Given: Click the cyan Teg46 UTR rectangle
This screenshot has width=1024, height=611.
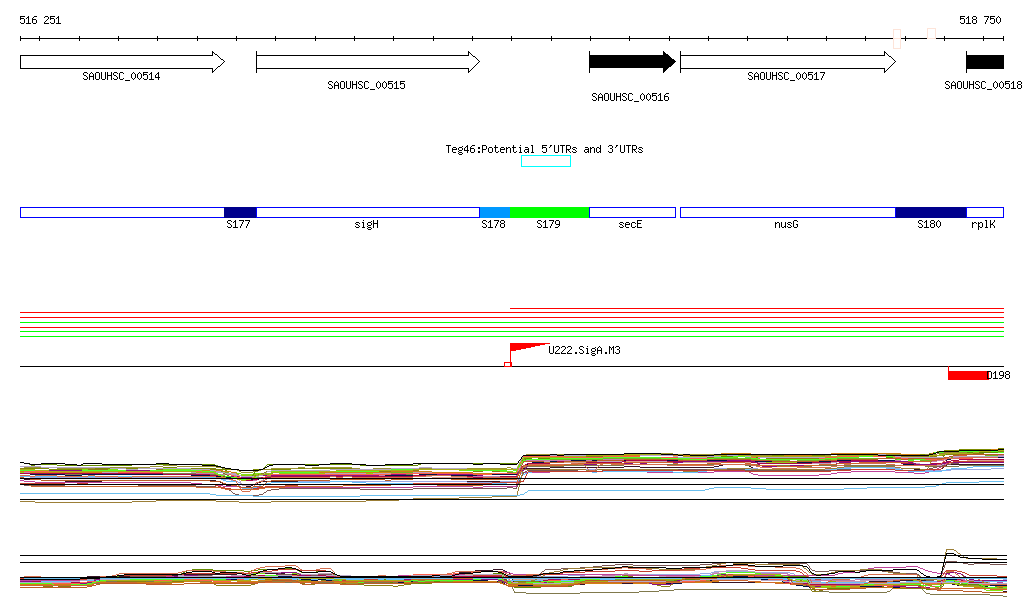Looking at the screenshot, I should 546,161.
